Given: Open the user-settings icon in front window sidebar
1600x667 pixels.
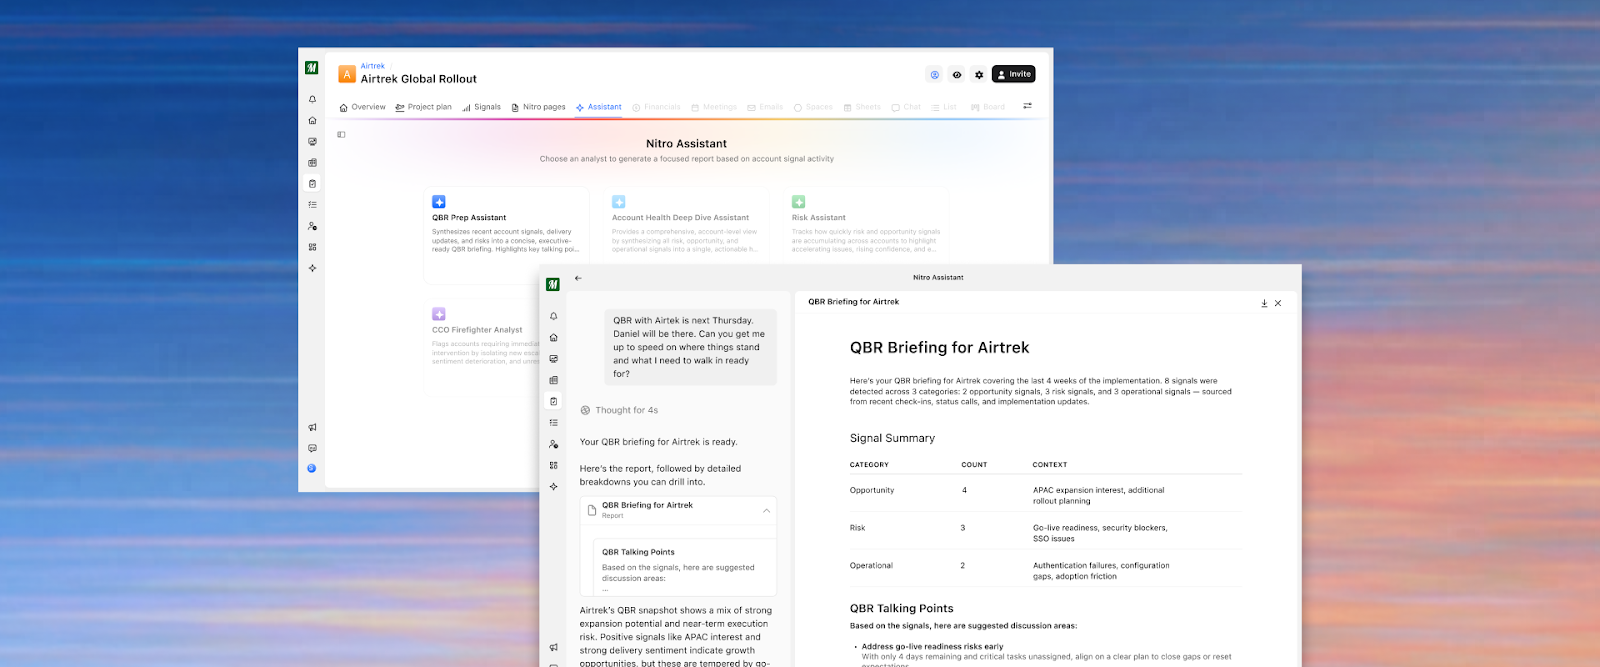Looking at the screenshot, I should pos(553,444).
